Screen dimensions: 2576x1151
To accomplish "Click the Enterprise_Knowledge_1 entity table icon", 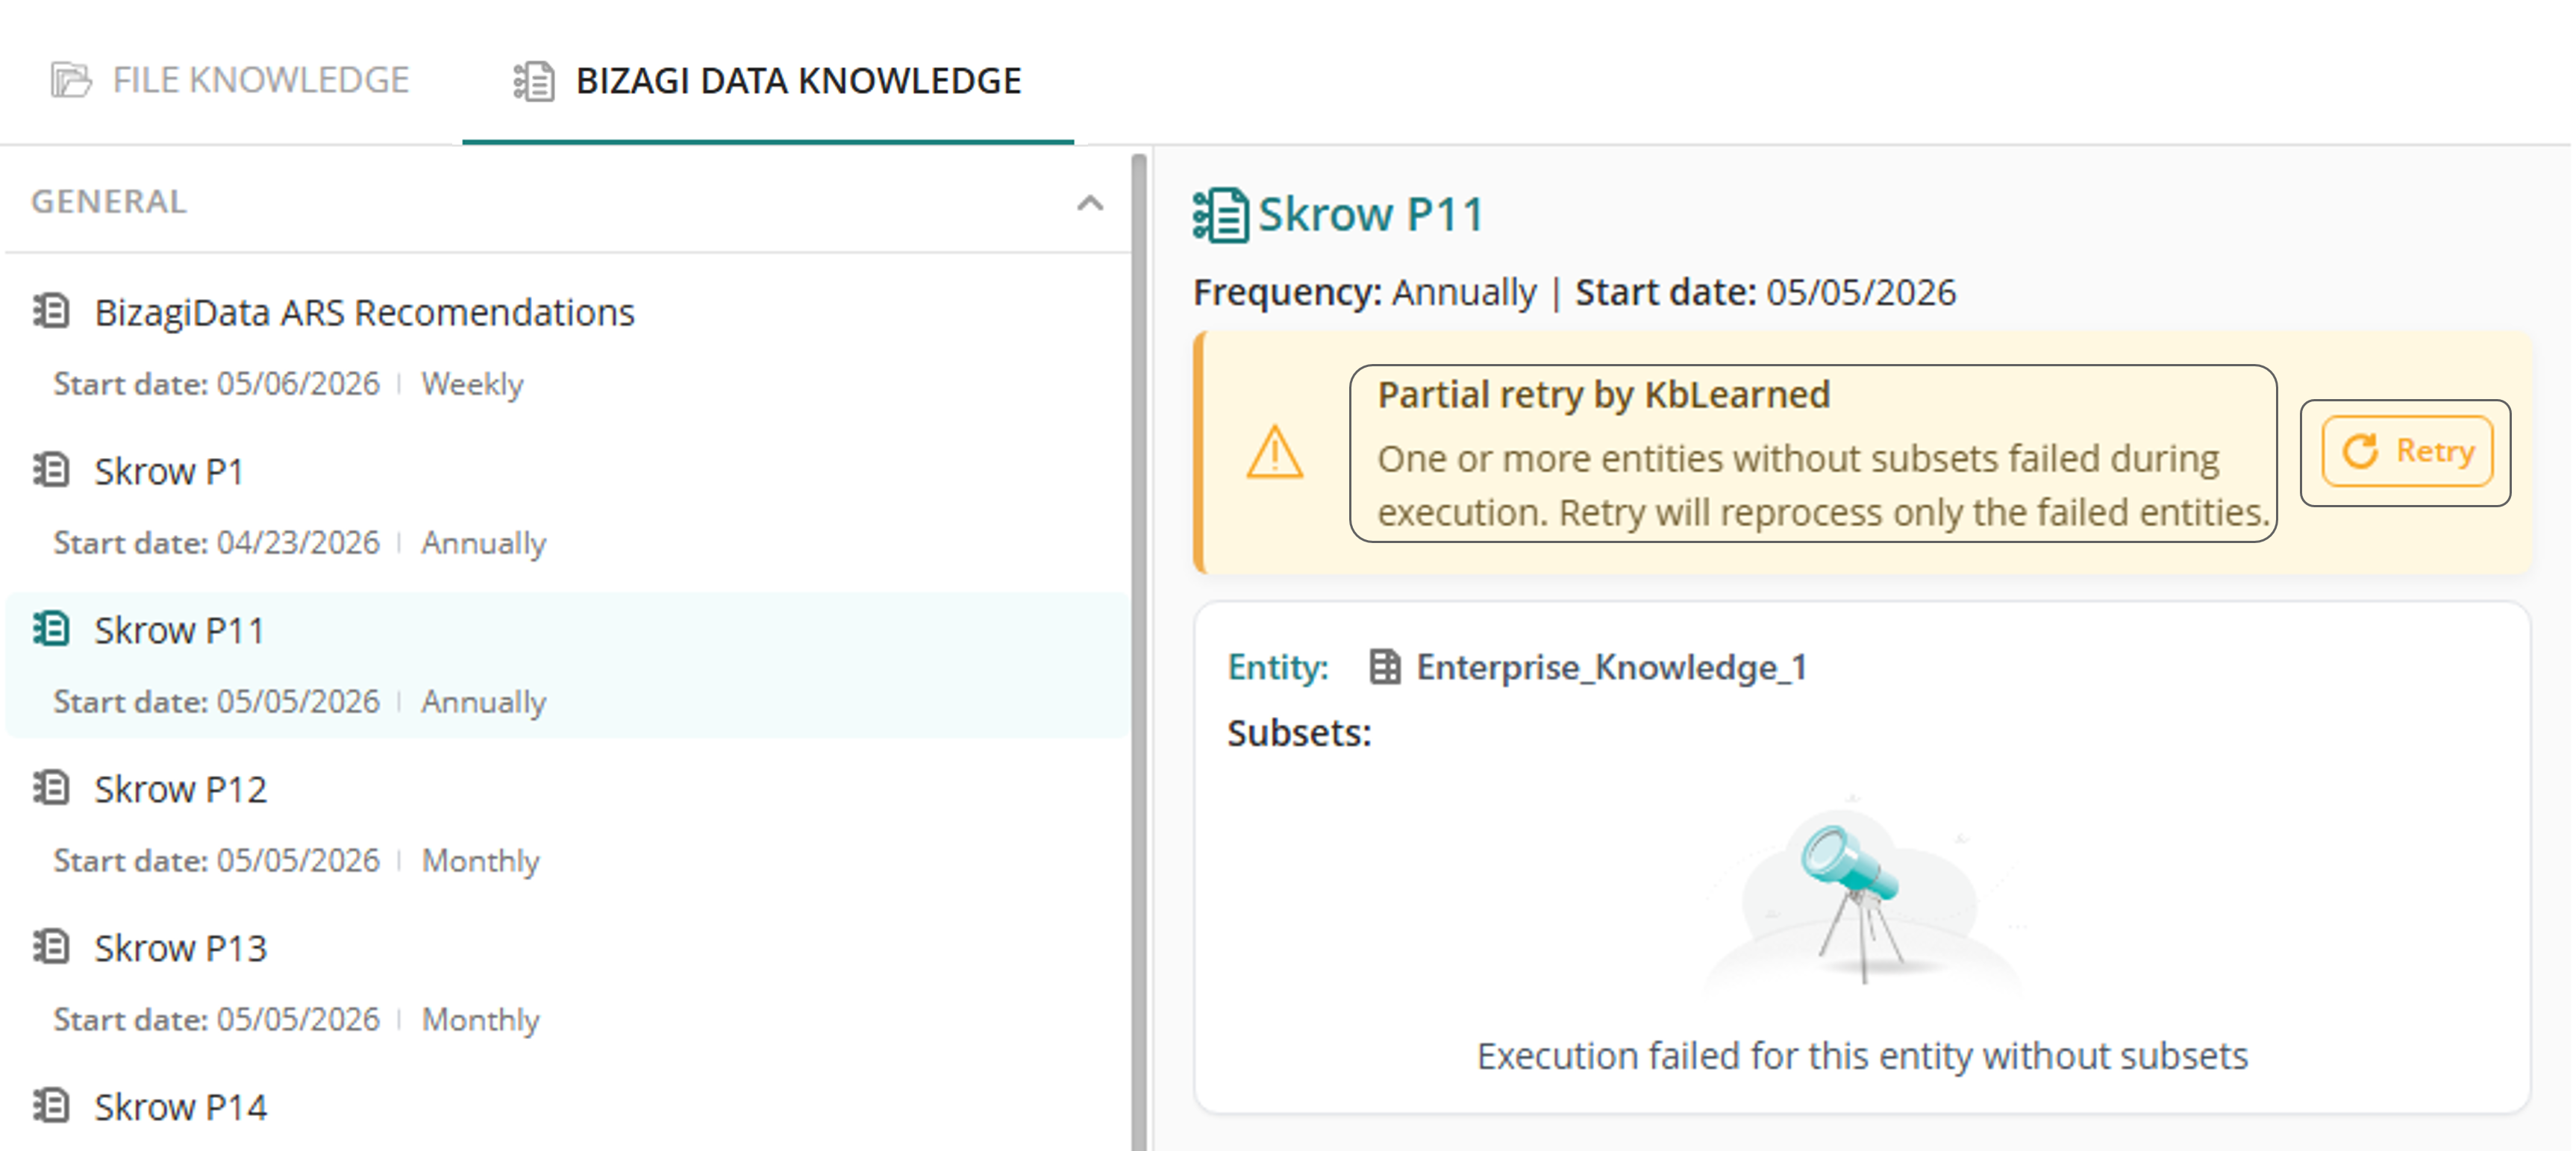I will click(1384, 667).
